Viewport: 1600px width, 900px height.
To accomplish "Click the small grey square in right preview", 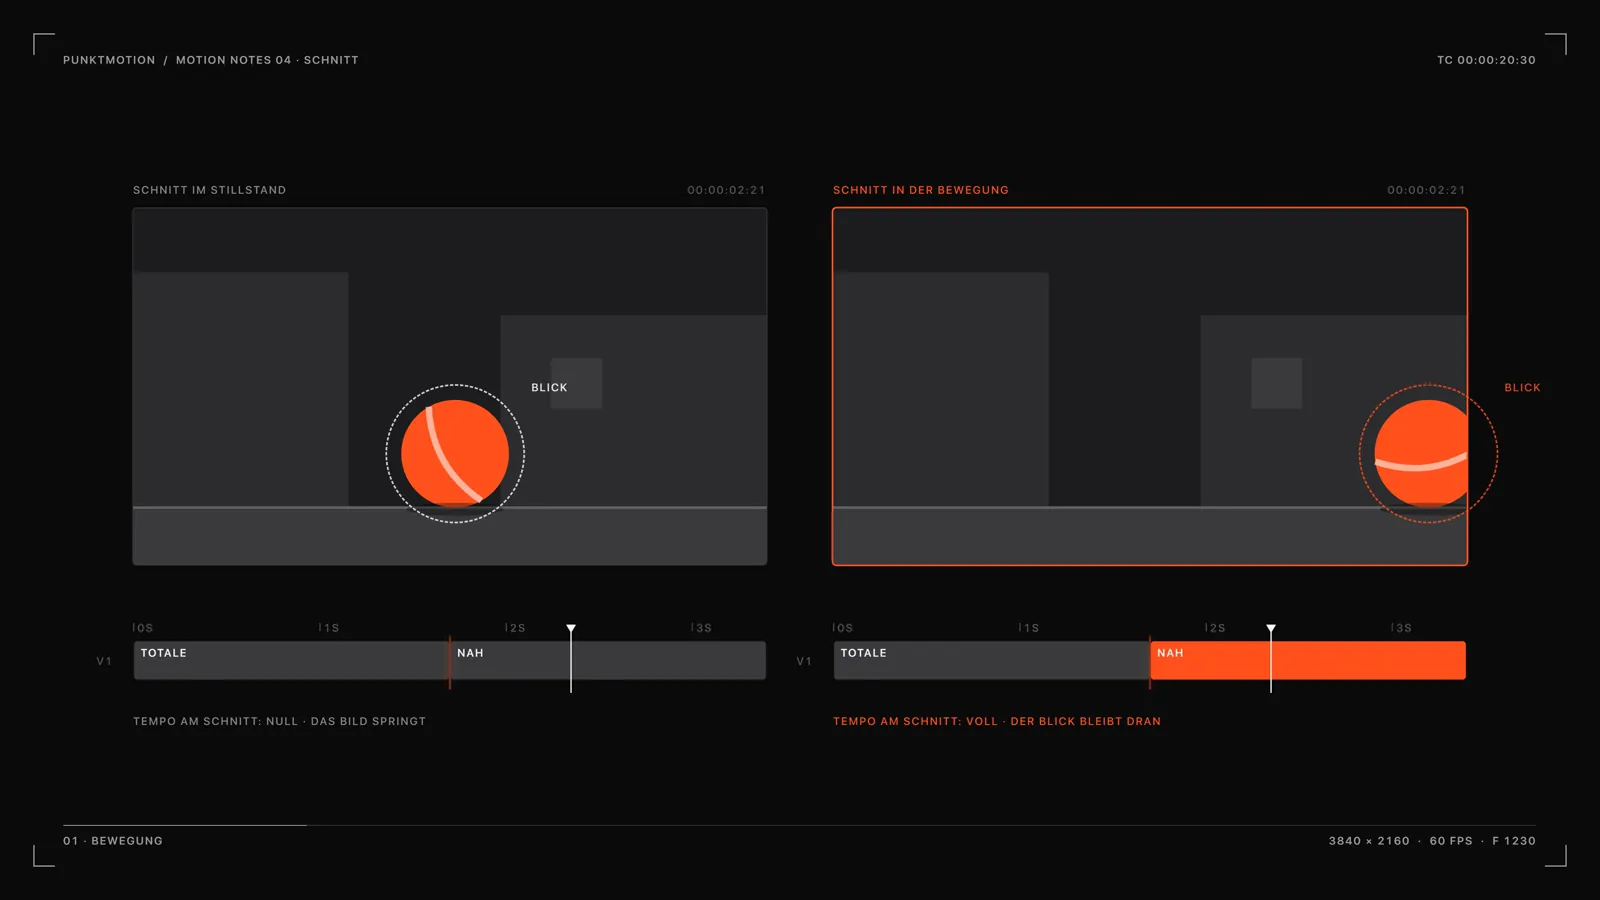I will (x=1276, y=383).
